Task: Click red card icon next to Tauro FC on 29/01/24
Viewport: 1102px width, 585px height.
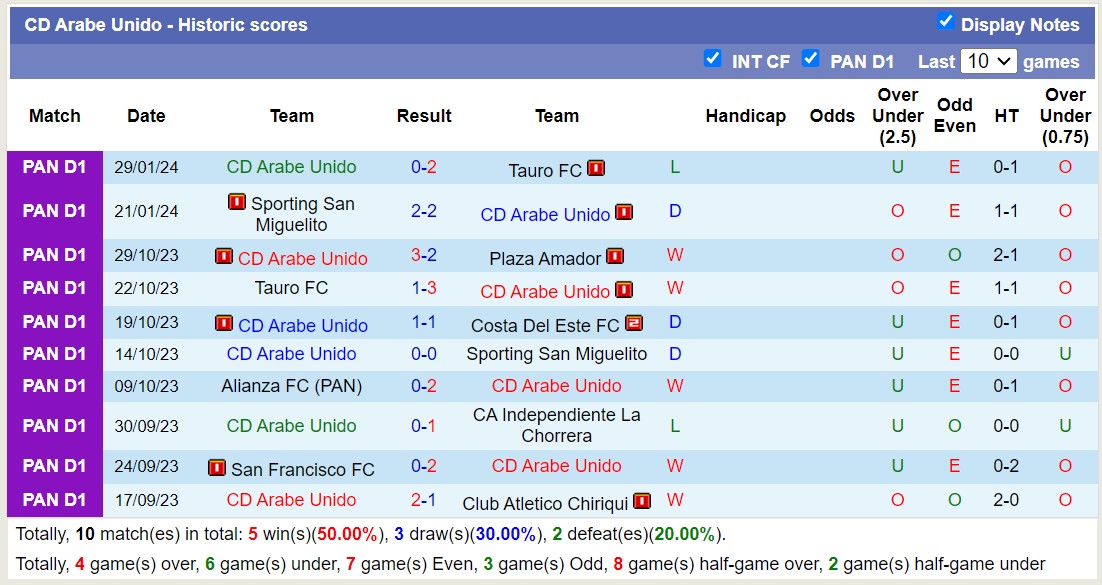Action: point(596,169)
